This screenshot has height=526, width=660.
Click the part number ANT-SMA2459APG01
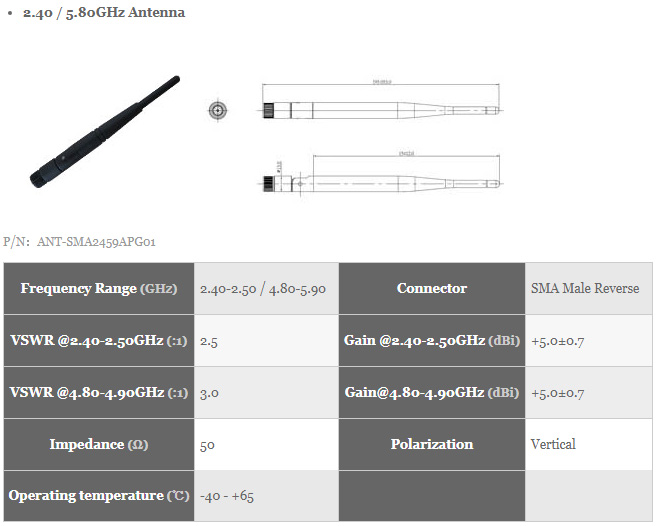96,242
